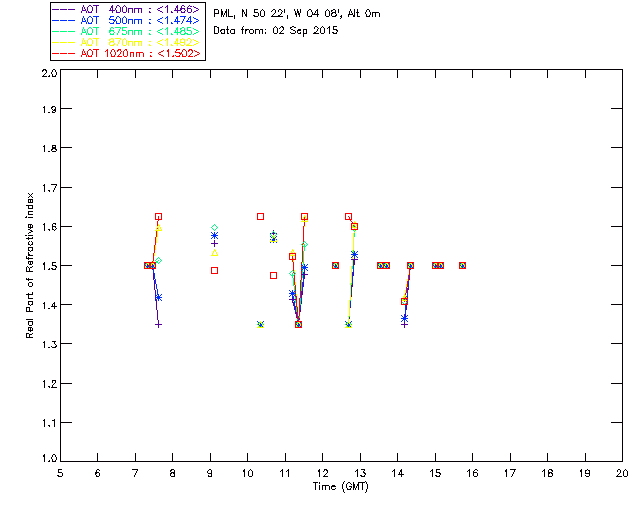Click the 17 tick label on time axis
This screenshot has width=640, height=512.
(510, 473)
